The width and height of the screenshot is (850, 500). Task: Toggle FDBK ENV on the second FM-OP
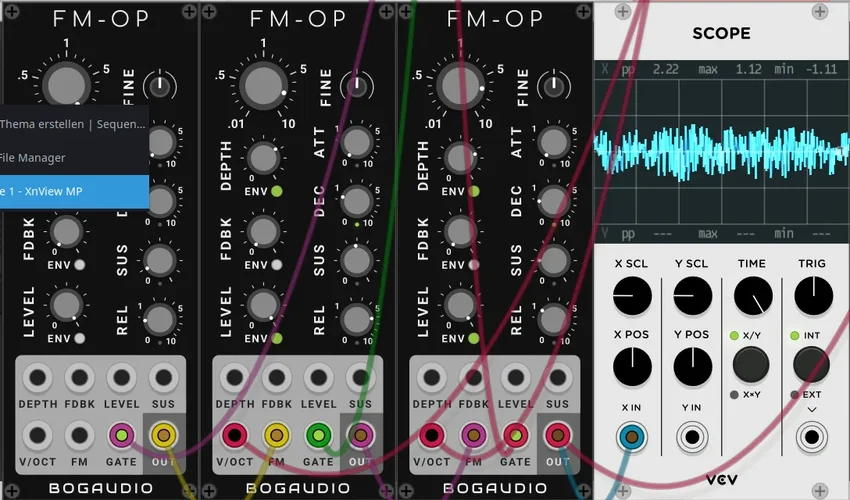tap(276, 265)
